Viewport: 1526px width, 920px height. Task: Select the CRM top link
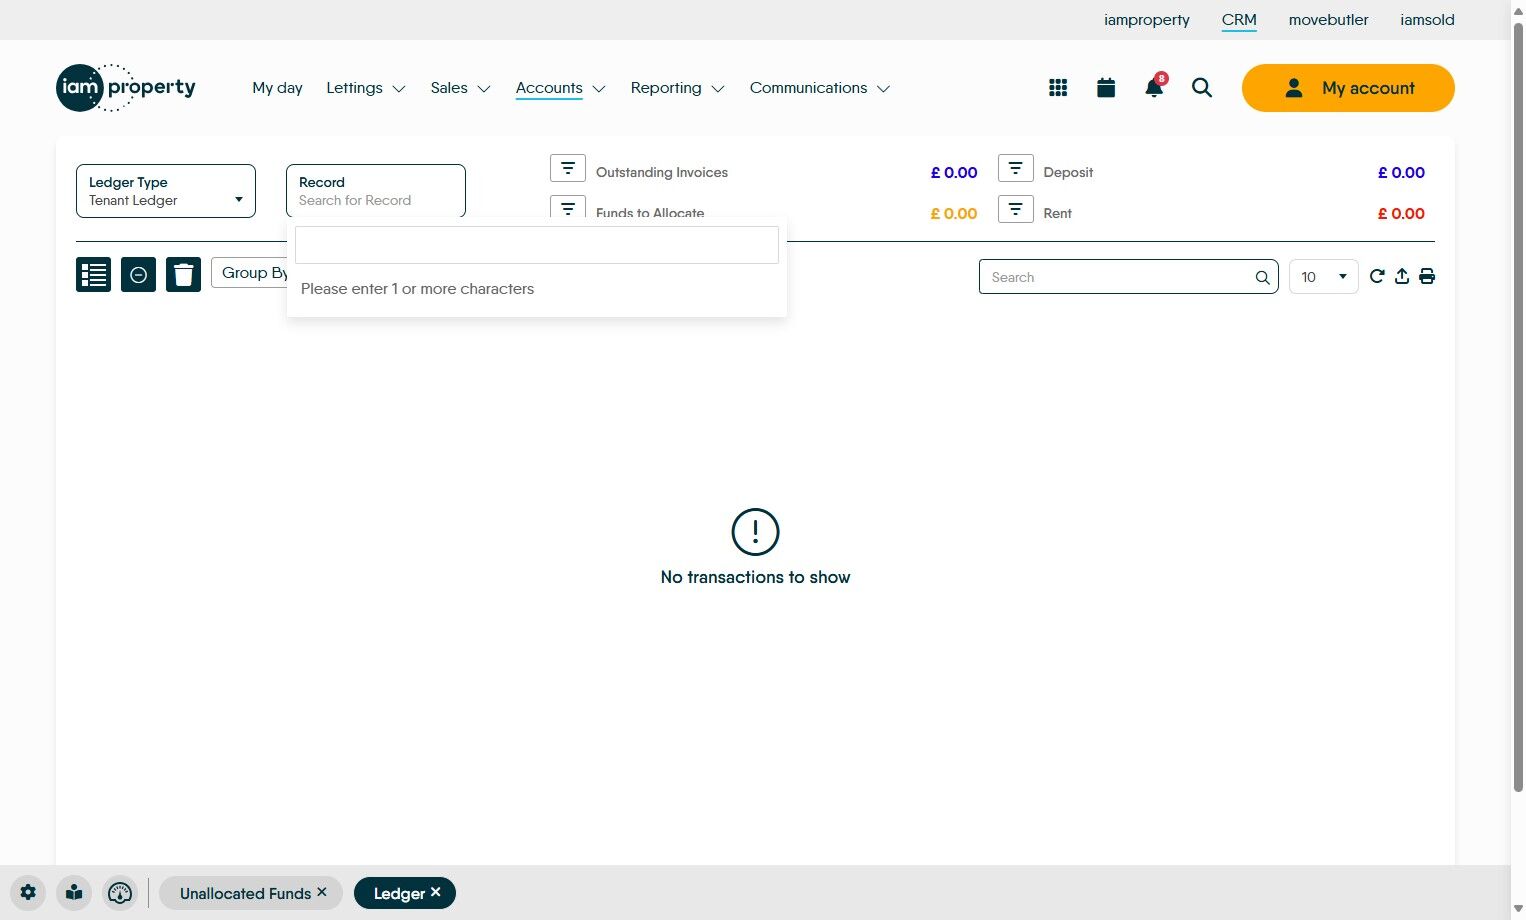1239,20
